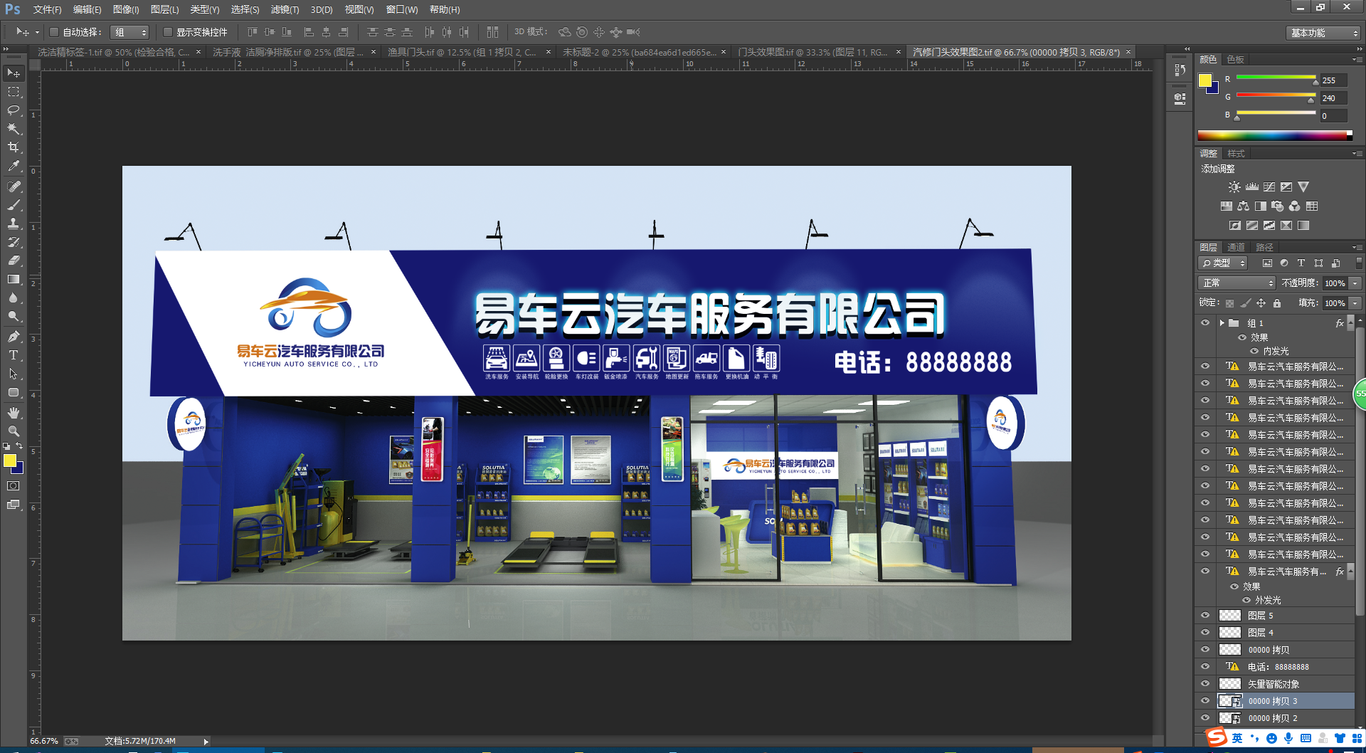Image resolution: width=1366 pixels, height=753 pixels.
Task: Select the Horizontal Type tool
Action: 13,355
